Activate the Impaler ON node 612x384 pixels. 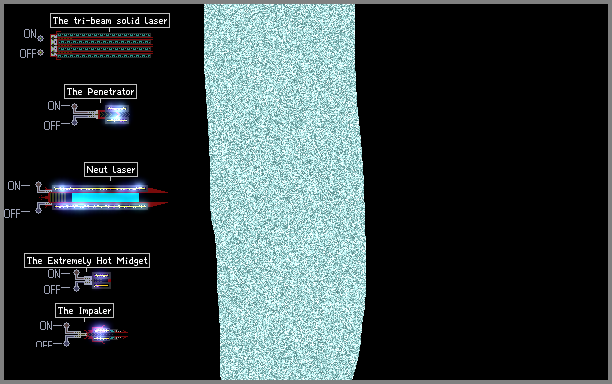(x=67, y=325)
